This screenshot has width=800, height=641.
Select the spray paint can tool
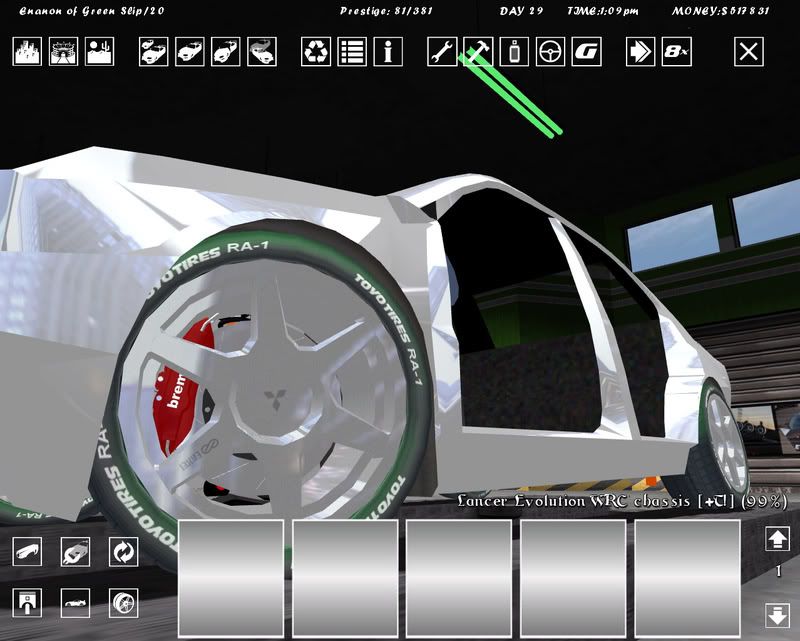point(514,52)
